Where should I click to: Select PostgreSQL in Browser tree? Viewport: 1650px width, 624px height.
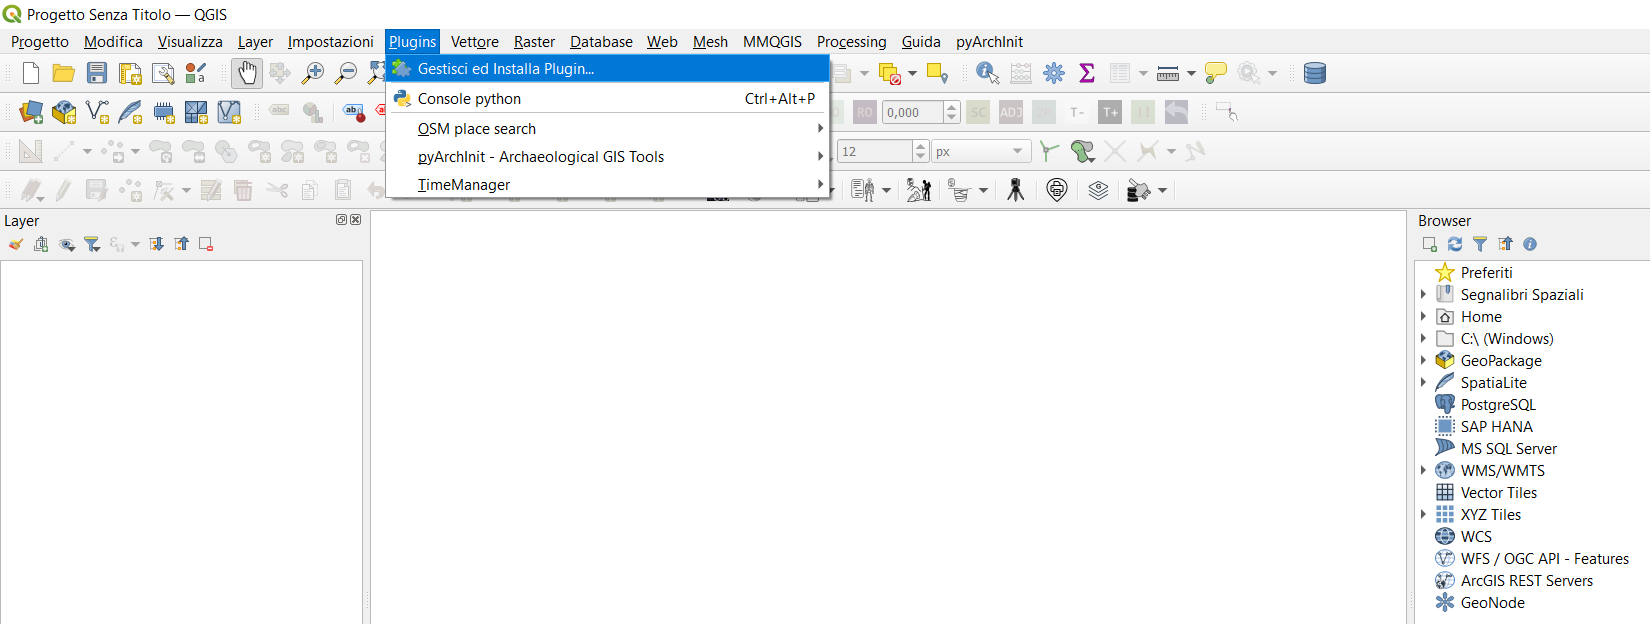click(1498, 404)
